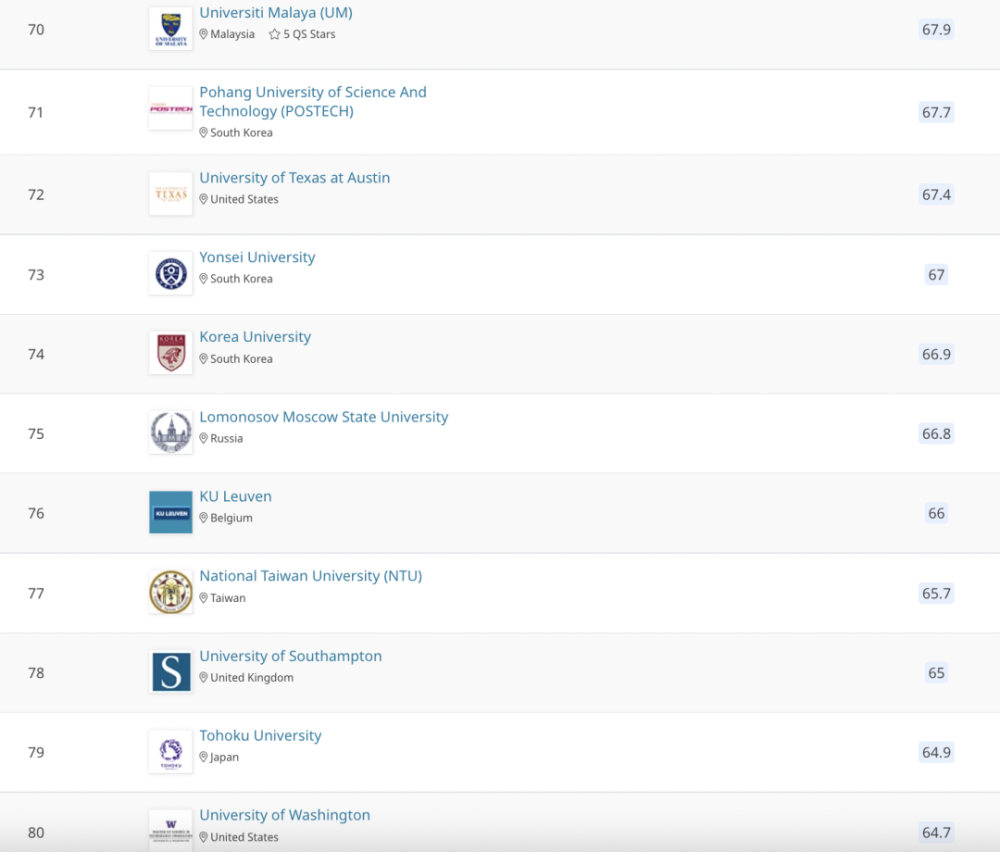
Task: Open Lomonosov Moscow State University link
Action: (324, 417)
